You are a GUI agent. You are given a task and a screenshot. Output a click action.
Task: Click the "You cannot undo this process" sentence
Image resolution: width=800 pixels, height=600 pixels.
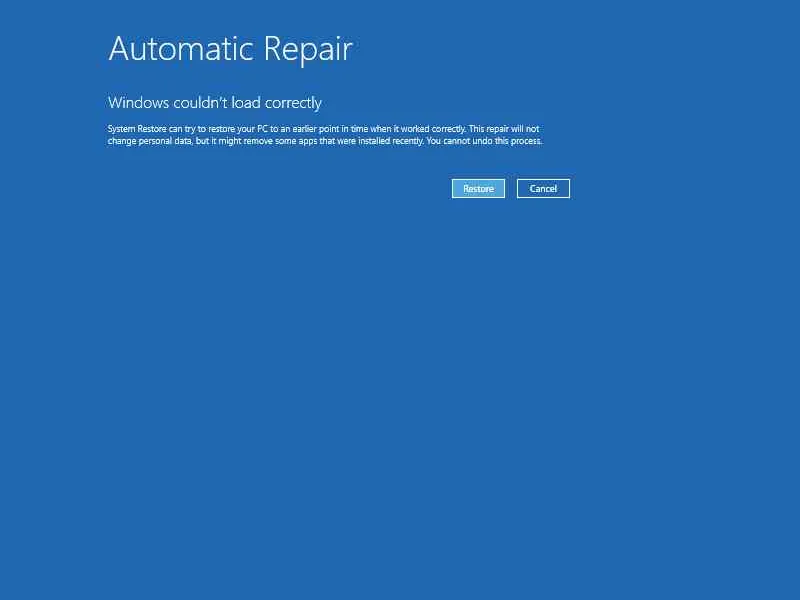(x=484, y=141)
